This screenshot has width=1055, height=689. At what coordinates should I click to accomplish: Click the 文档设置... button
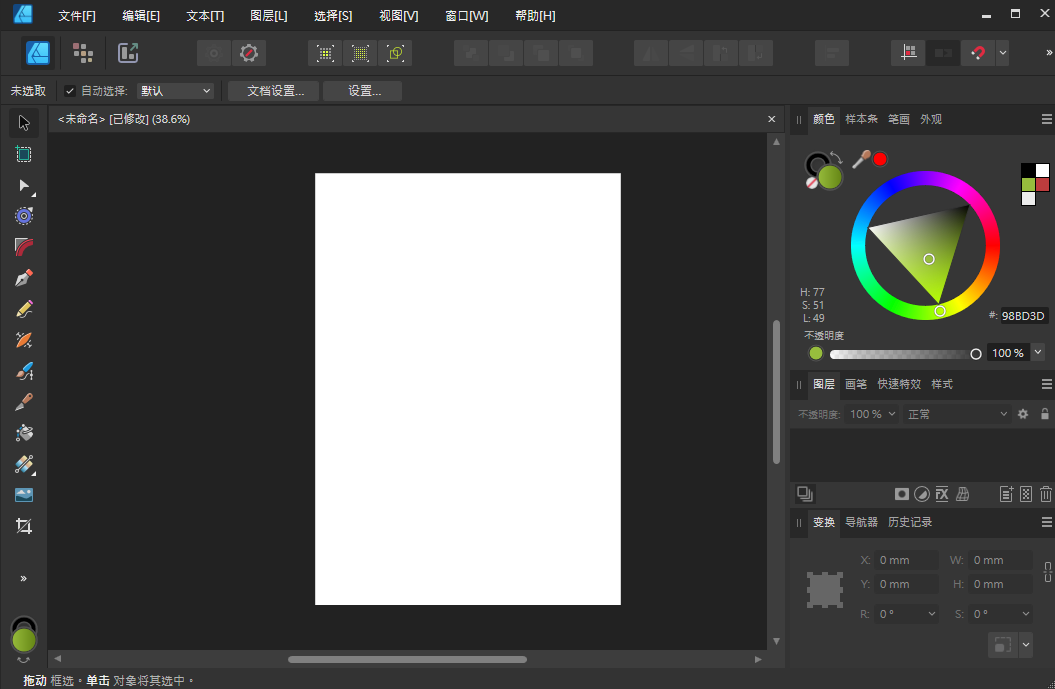click(x=274, y=91)
